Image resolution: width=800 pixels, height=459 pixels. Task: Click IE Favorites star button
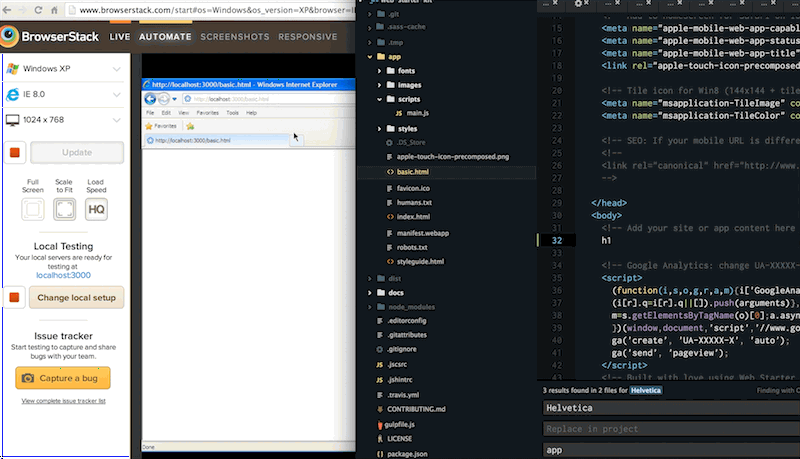[161, 126]
